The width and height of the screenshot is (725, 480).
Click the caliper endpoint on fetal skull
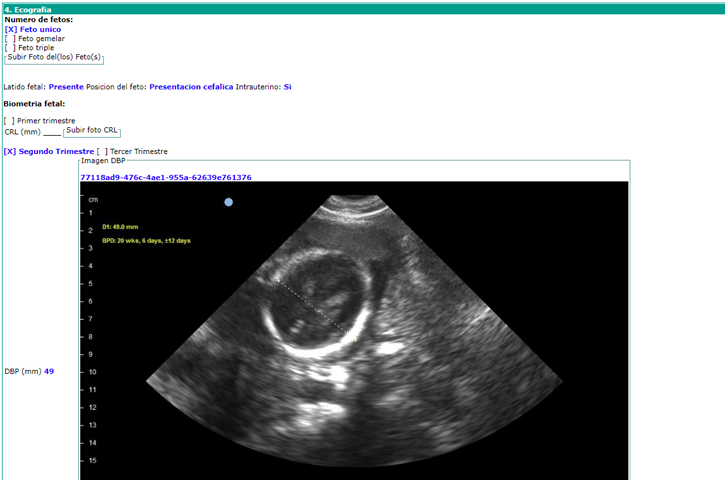(x=354, y=338)
